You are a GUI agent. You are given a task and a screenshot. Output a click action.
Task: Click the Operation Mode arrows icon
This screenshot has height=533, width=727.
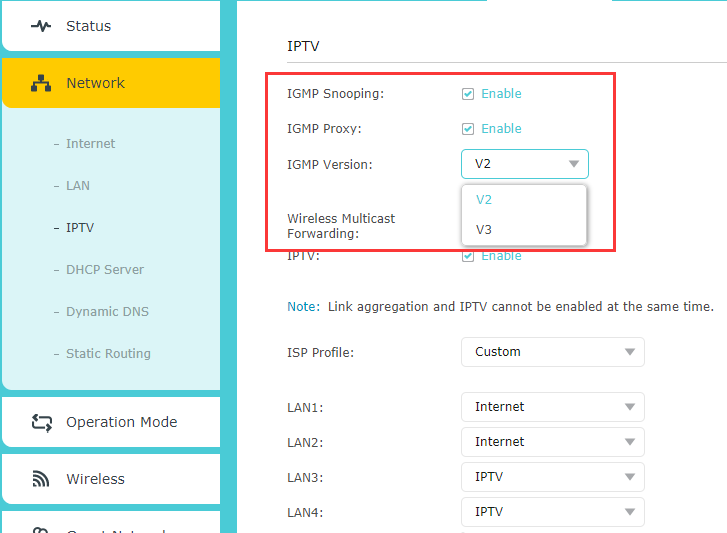(x=41, y=422)
